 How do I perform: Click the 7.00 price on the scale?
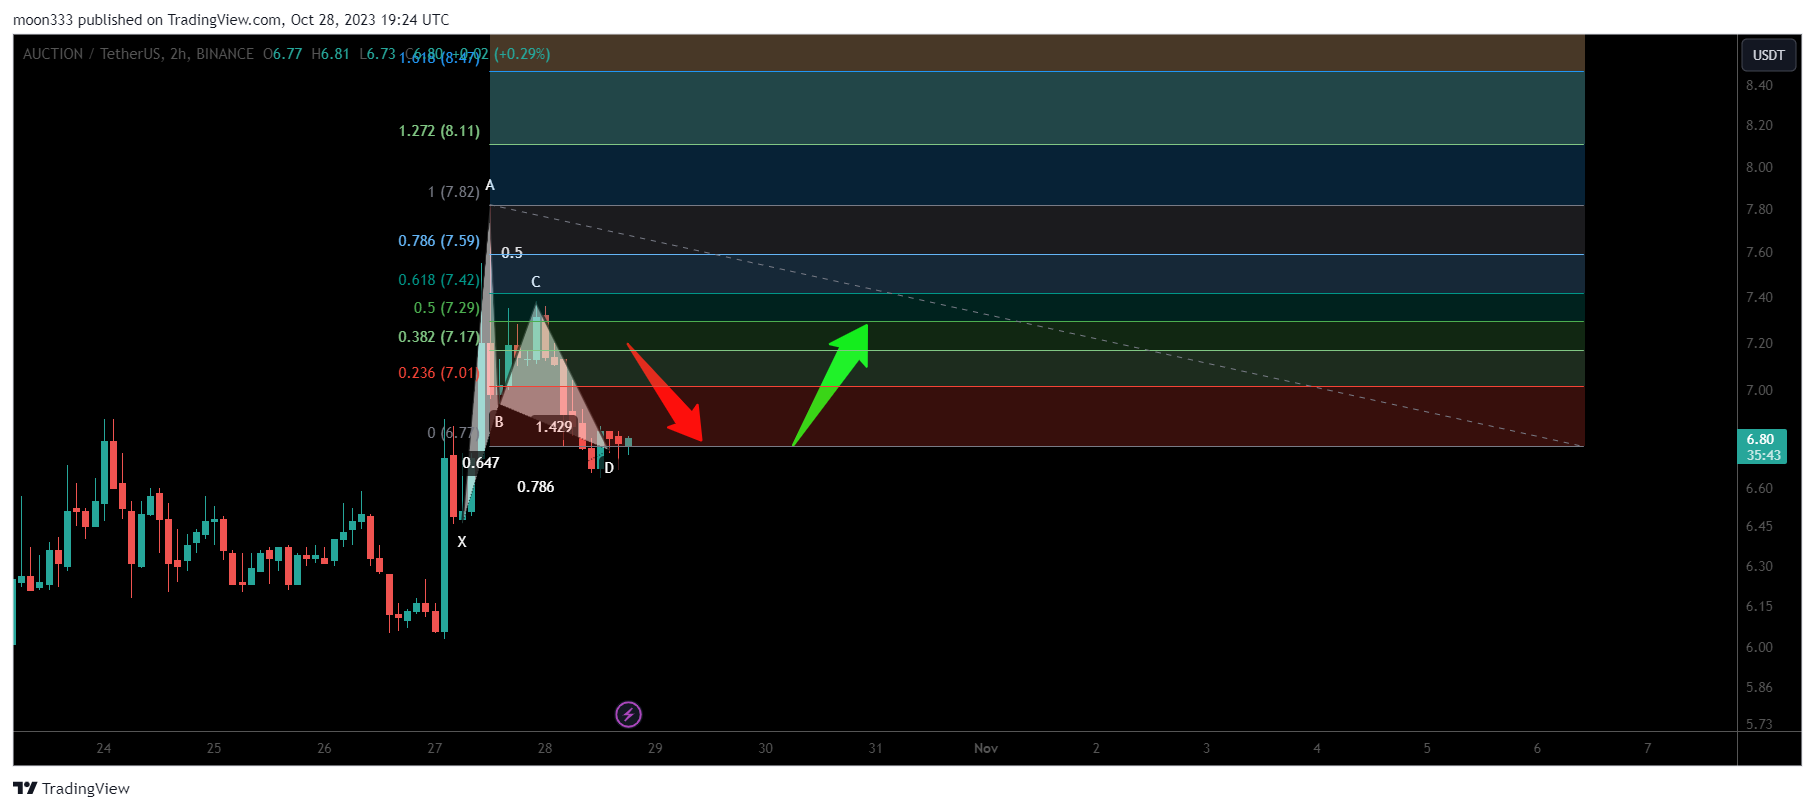point(1759,390)
